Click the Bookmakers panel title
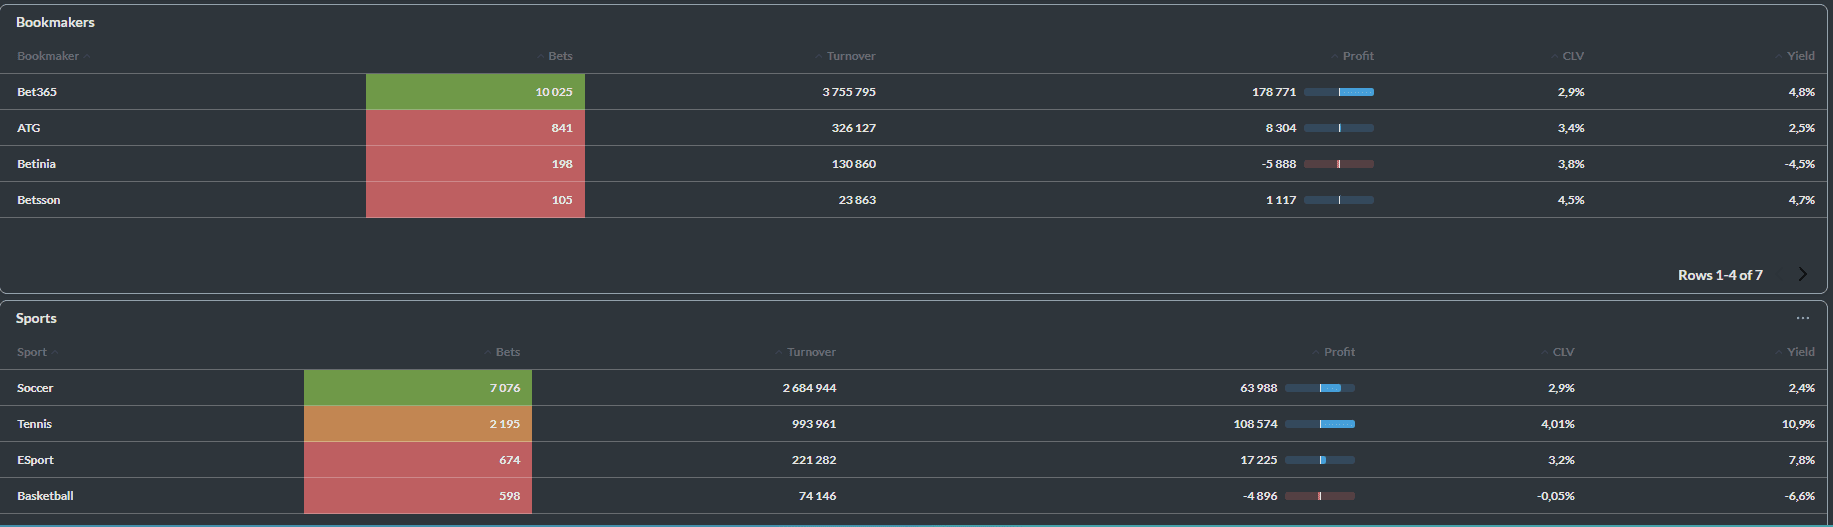Image resolution: width=1833 pixels, height=527 pixels. pos(55,22)
